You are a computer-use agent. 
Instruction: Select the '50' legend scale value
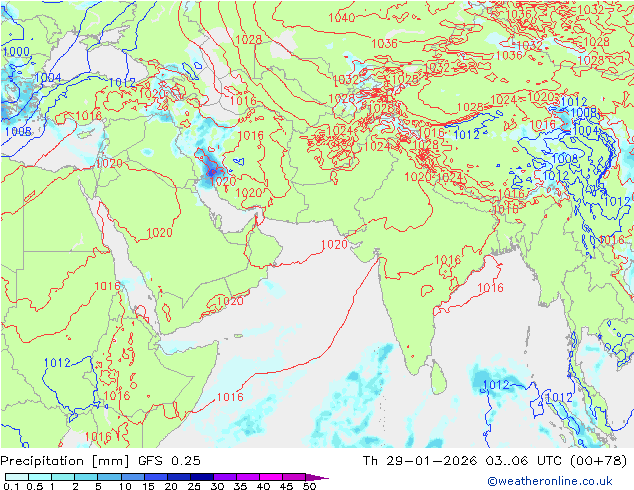(x=309, y=486)
